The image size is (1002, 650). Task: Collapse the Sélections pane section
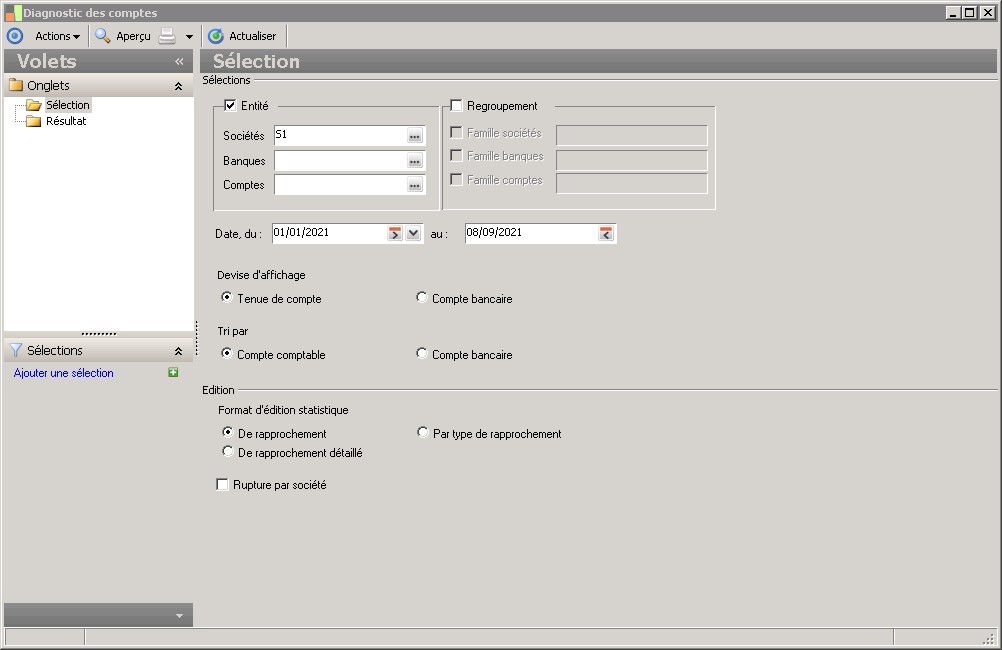click(x=178, y=351)
